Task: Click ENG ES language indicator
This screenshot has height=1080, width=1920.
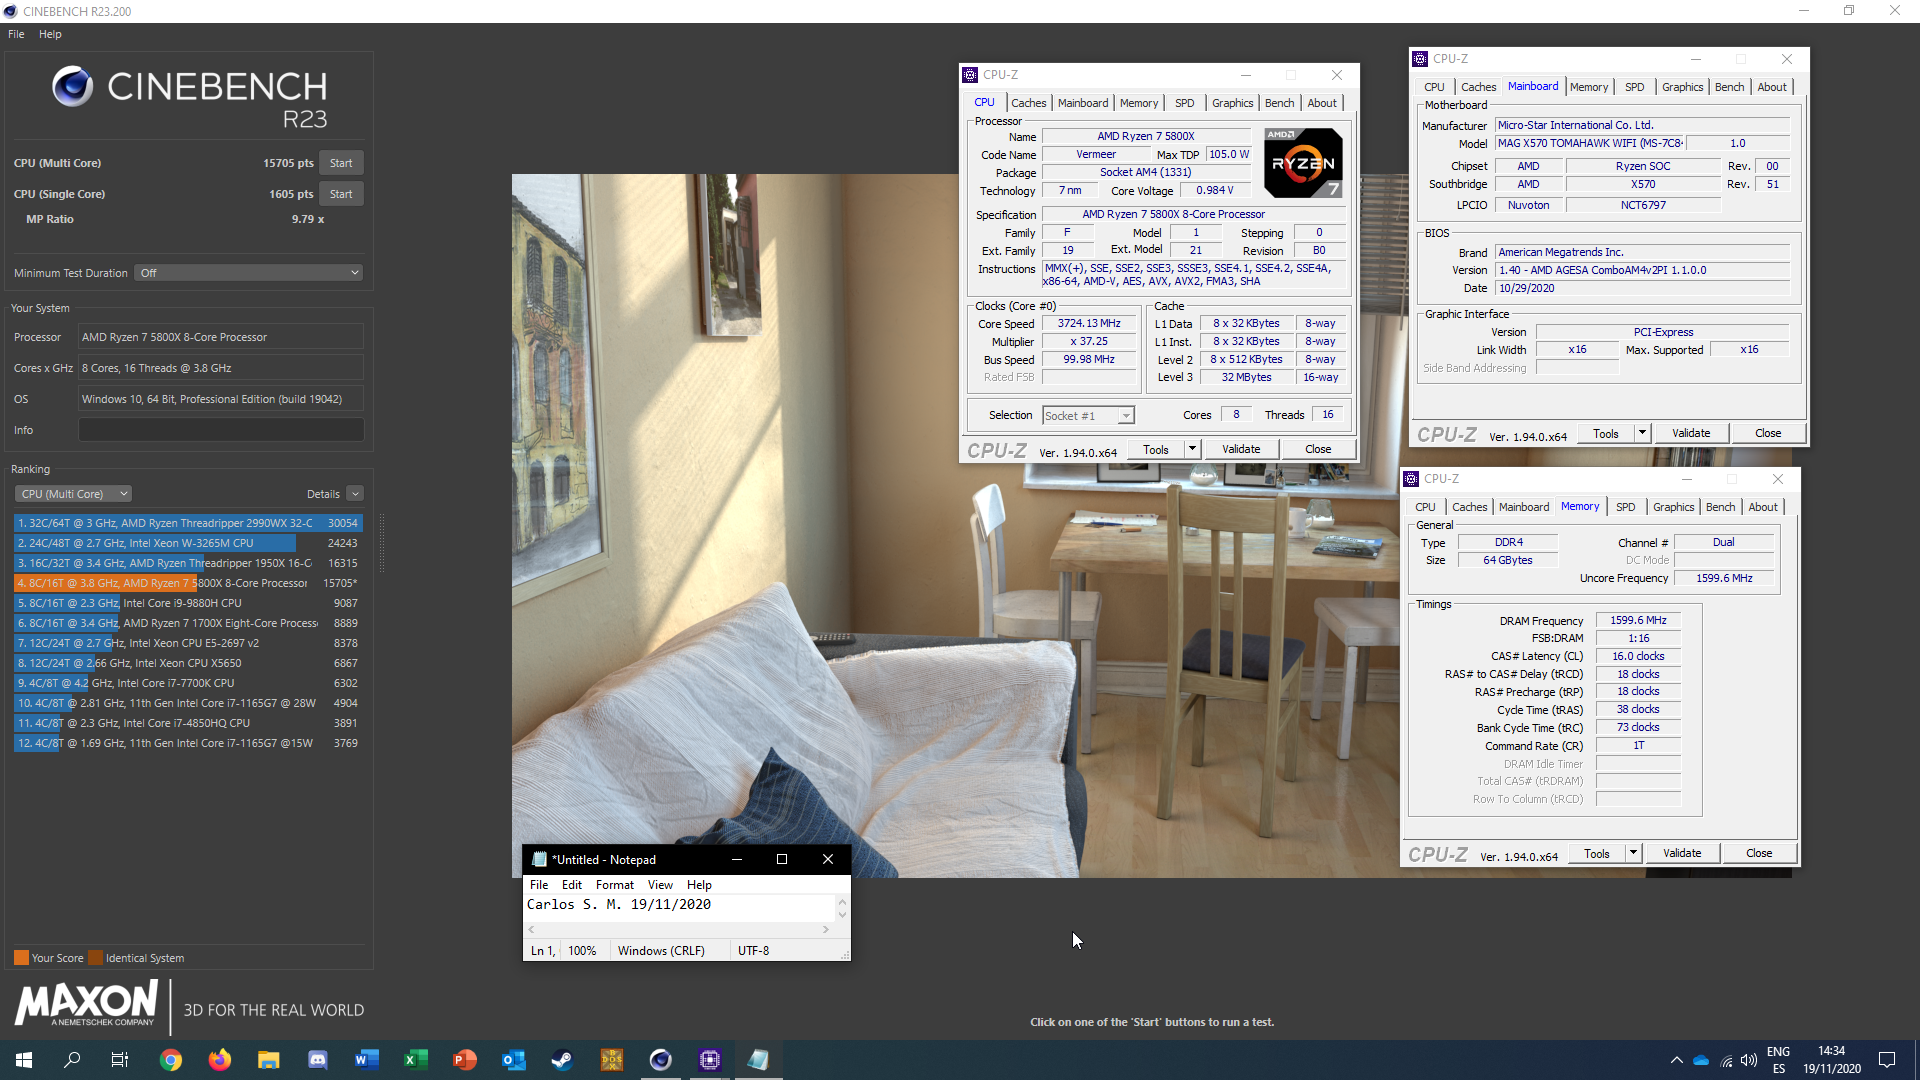Action: 1778,1060
